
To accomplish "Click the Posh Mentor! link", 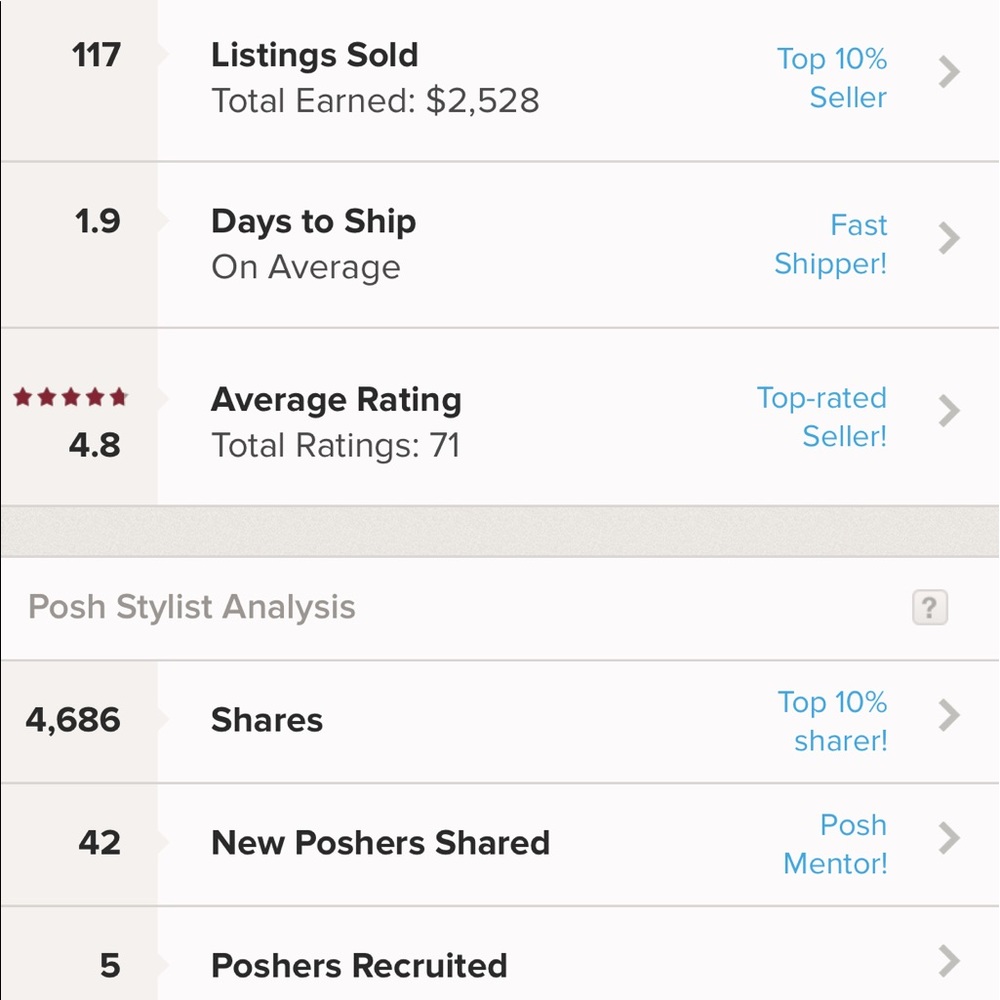I will pos(835,844).
